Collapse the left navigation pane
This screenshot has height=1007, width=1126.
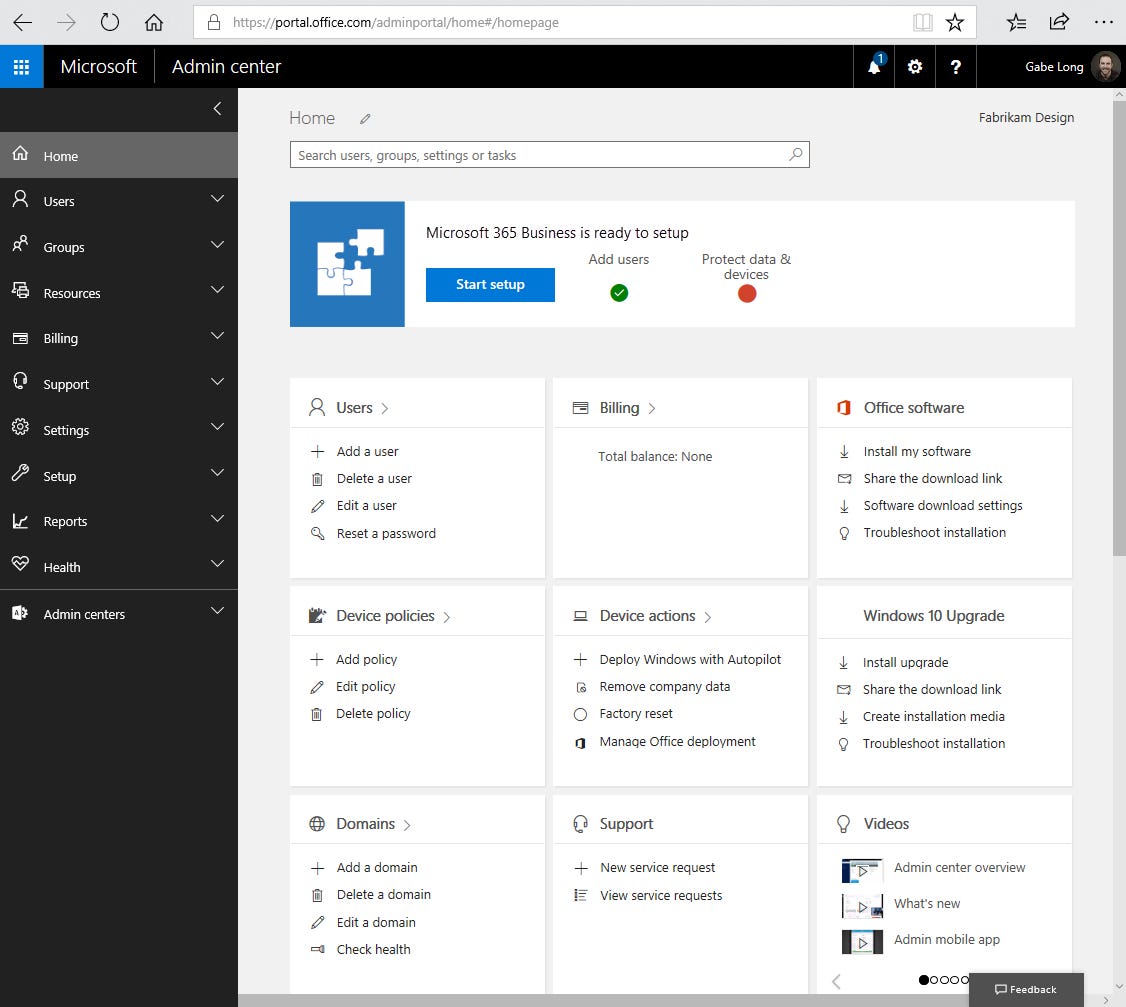click(217, 110)
